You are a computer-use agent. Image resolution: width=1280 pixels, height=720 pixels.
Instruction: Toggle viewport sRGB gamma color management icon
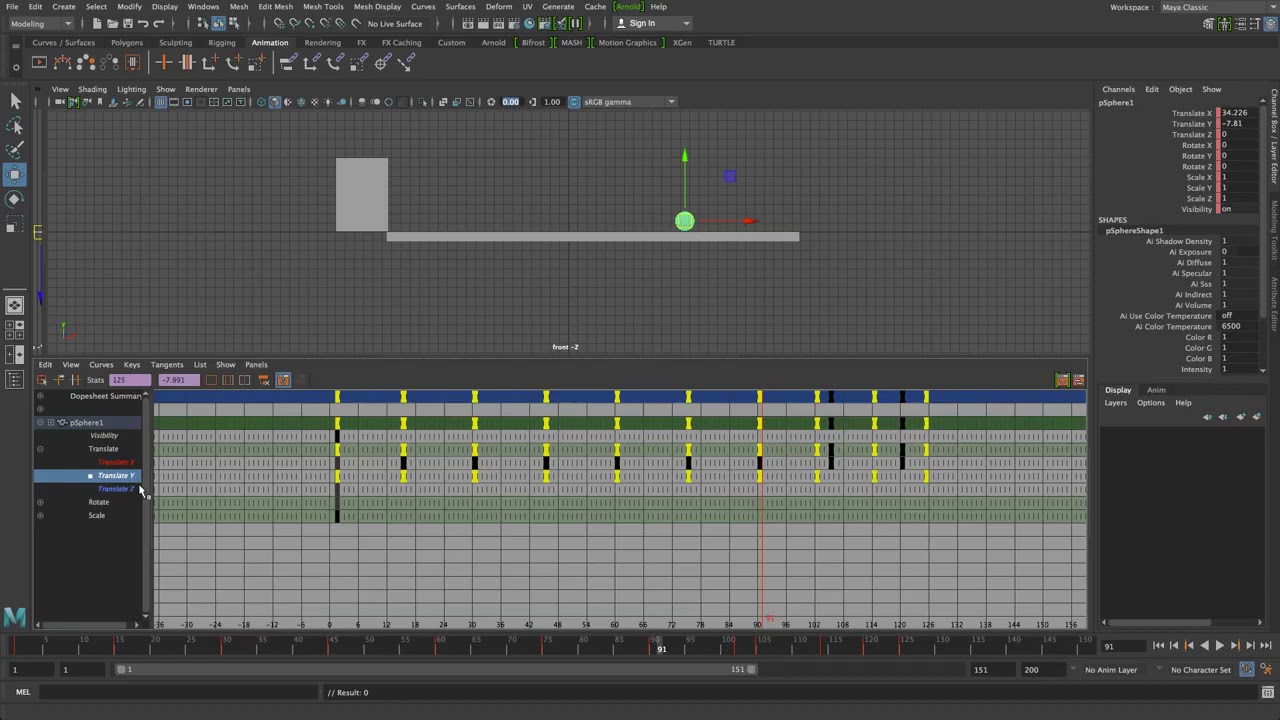click(x=574, y=102)
